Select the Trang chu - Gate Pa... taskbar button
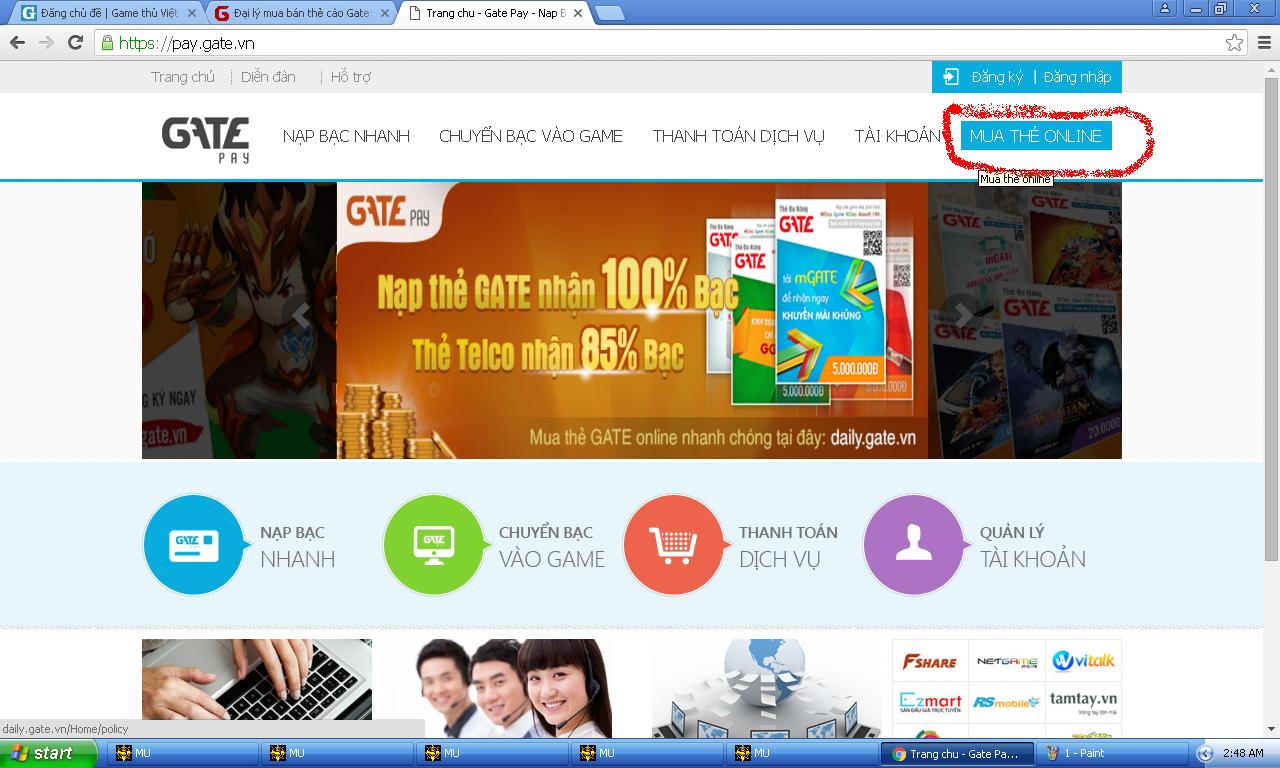1280x768 pixels. pyautogui.click(x=956, y=753)
